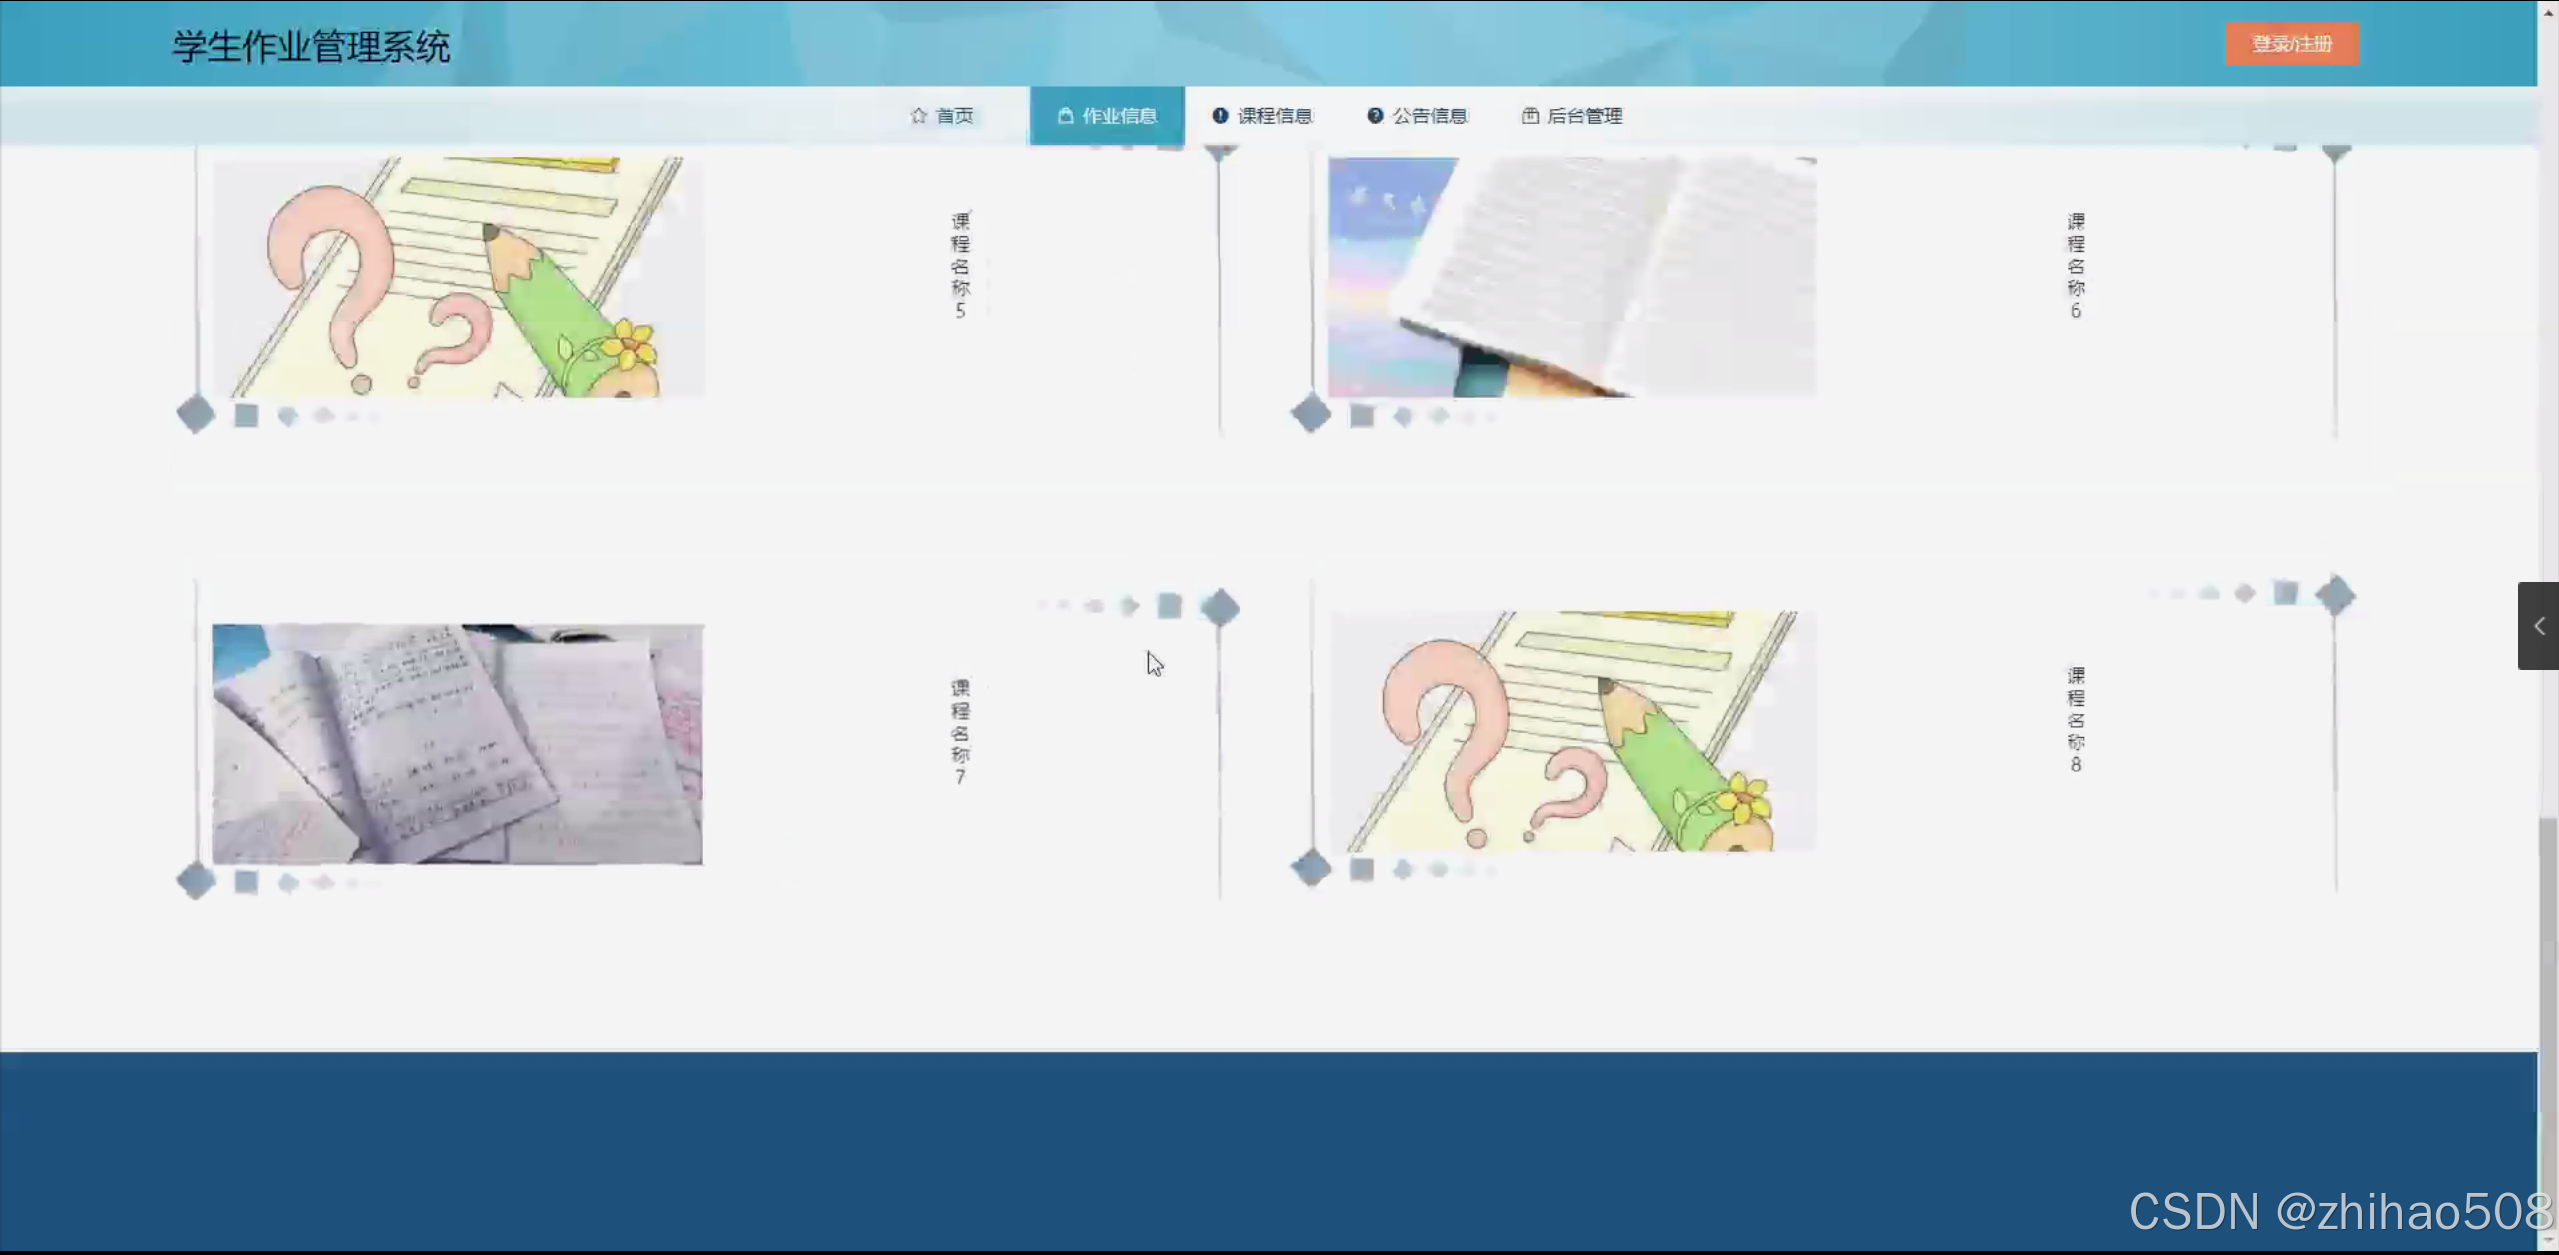Viewport: 2559px width, 1255px height.
Task: Expand the collapsed side panel arrow
Action: [2538, 626]
